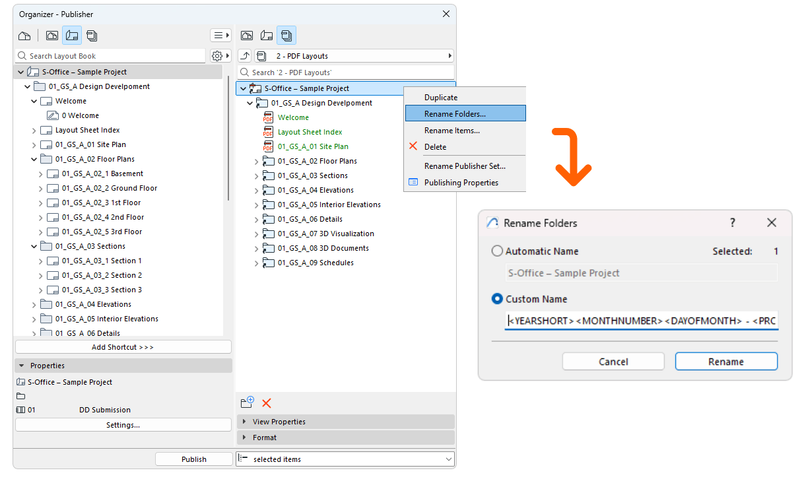This screenshot has width=800, height=477.
Task: Click New Folder icon in Publisher pane
Action: point(247,403)
